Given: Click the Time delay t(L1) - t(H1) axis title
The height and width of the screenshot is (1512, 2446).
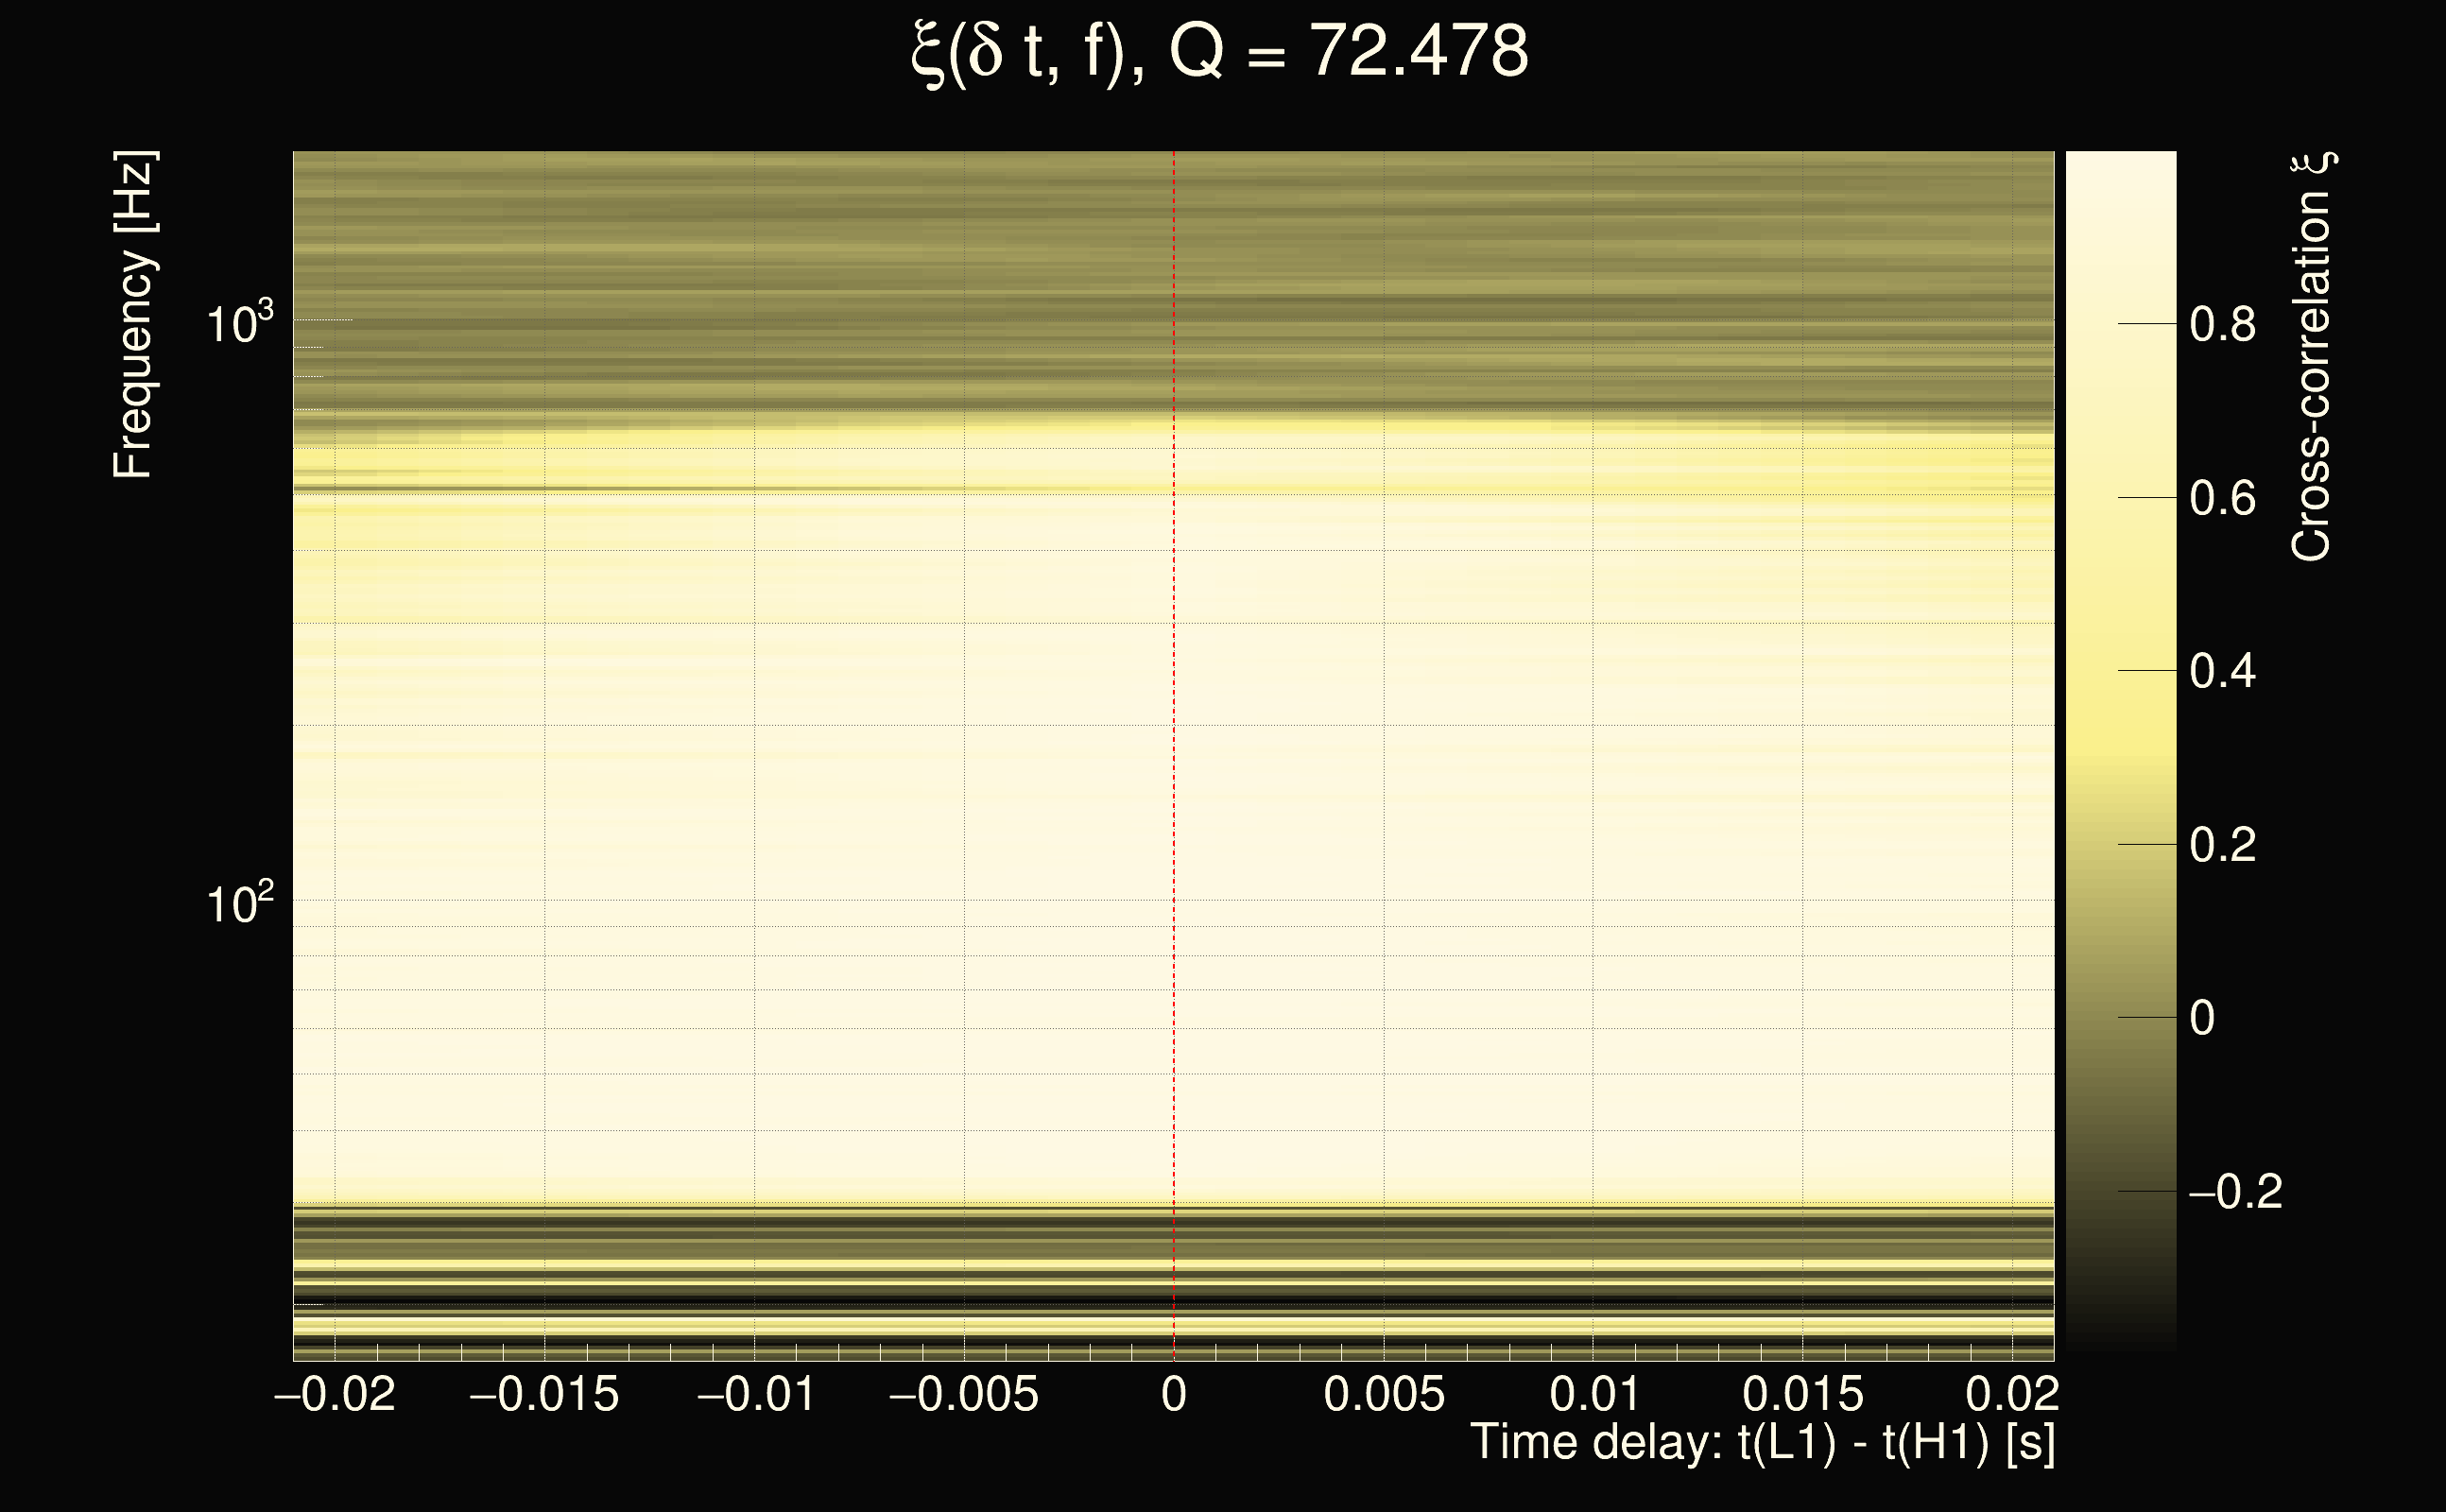Looking at the screenshot, I should coord(1762,1443).
